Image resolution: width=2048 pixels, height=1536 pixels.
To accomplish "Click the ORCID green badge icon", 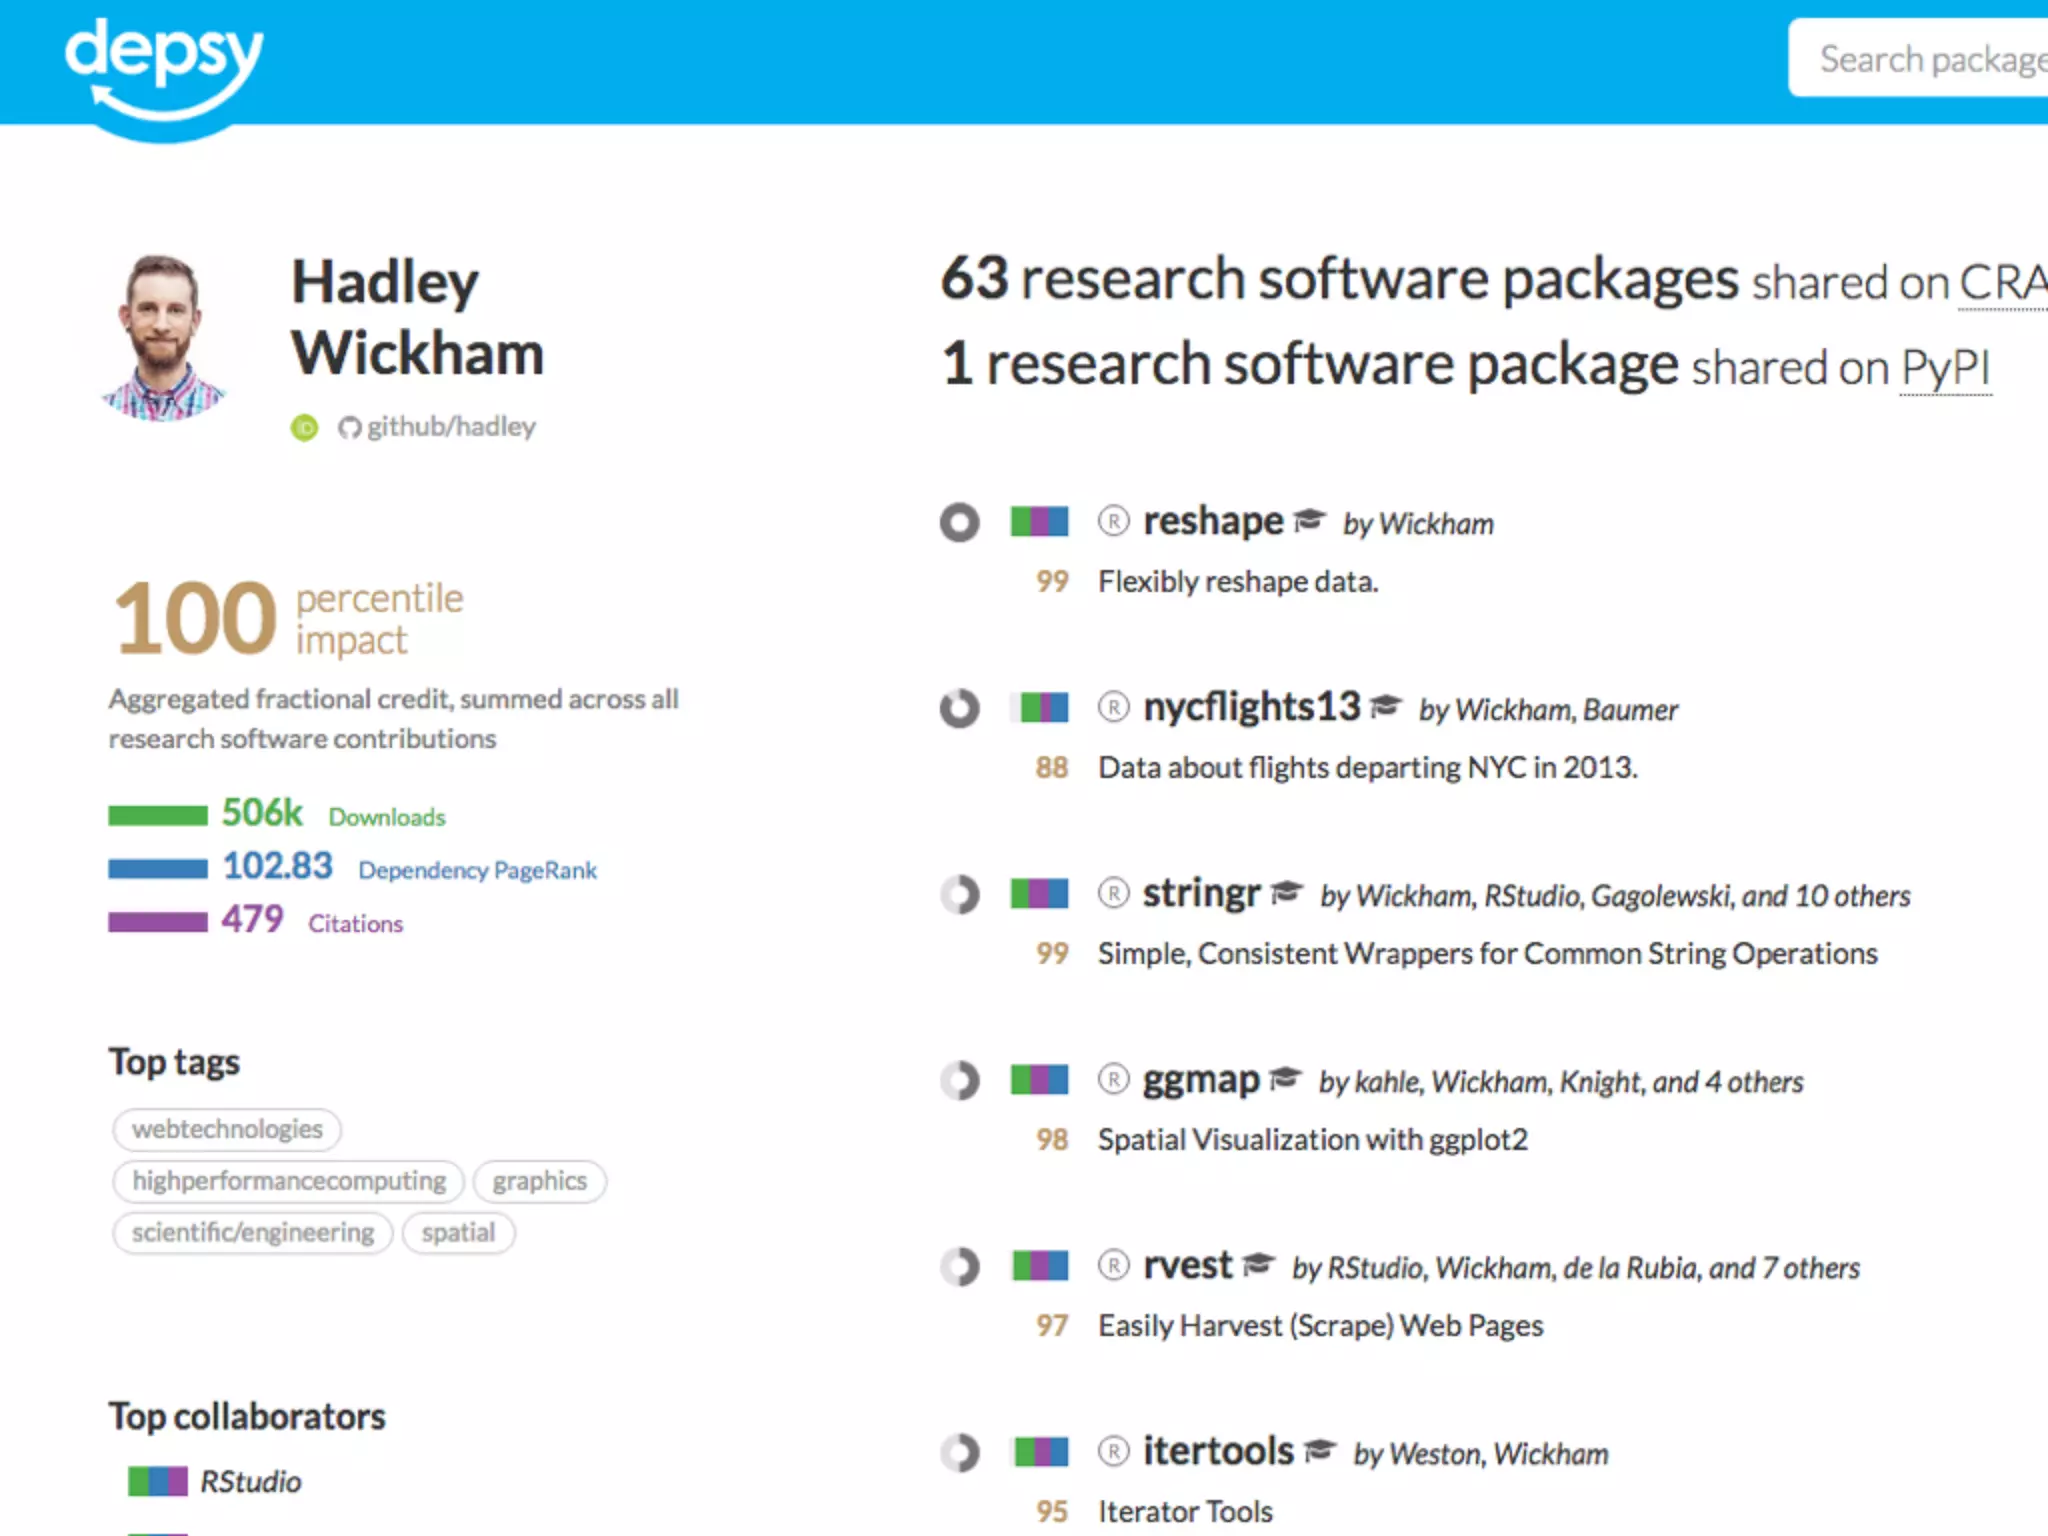I will coord(304,428).
